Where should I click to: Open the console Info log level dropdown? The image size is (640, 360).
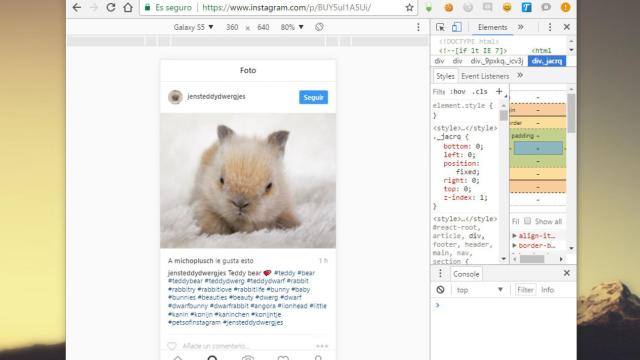(x=548, y=290)
